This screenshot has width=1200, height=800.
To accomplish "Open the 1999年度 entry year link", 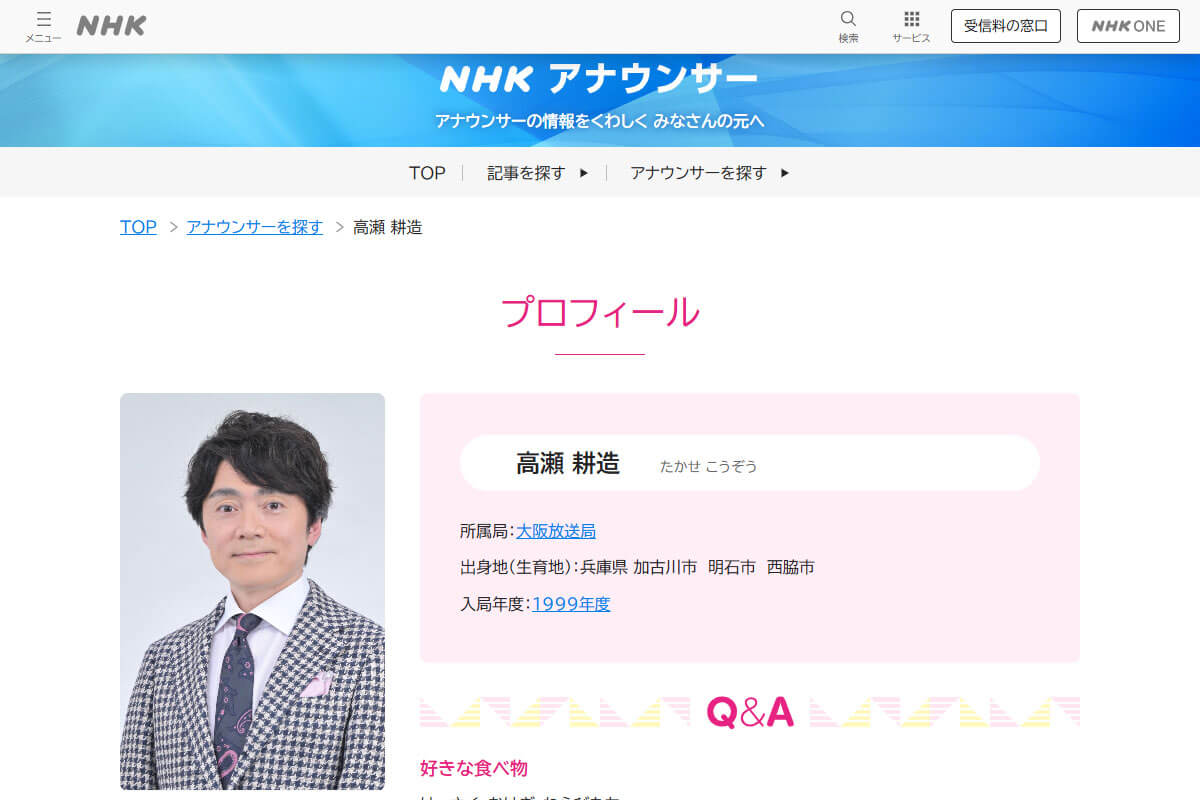I will 571,604.
